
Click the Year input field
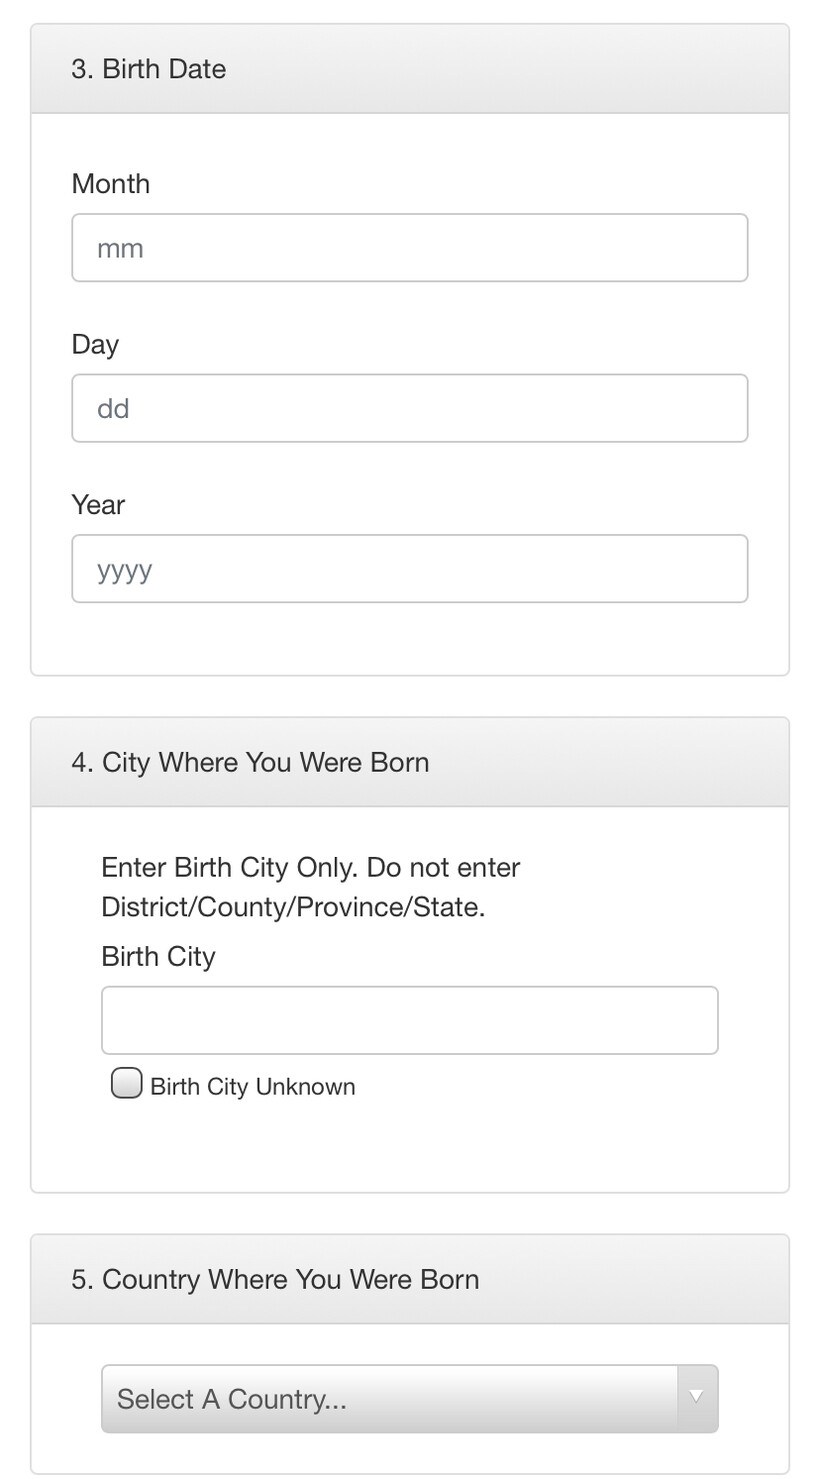[409, 569]
